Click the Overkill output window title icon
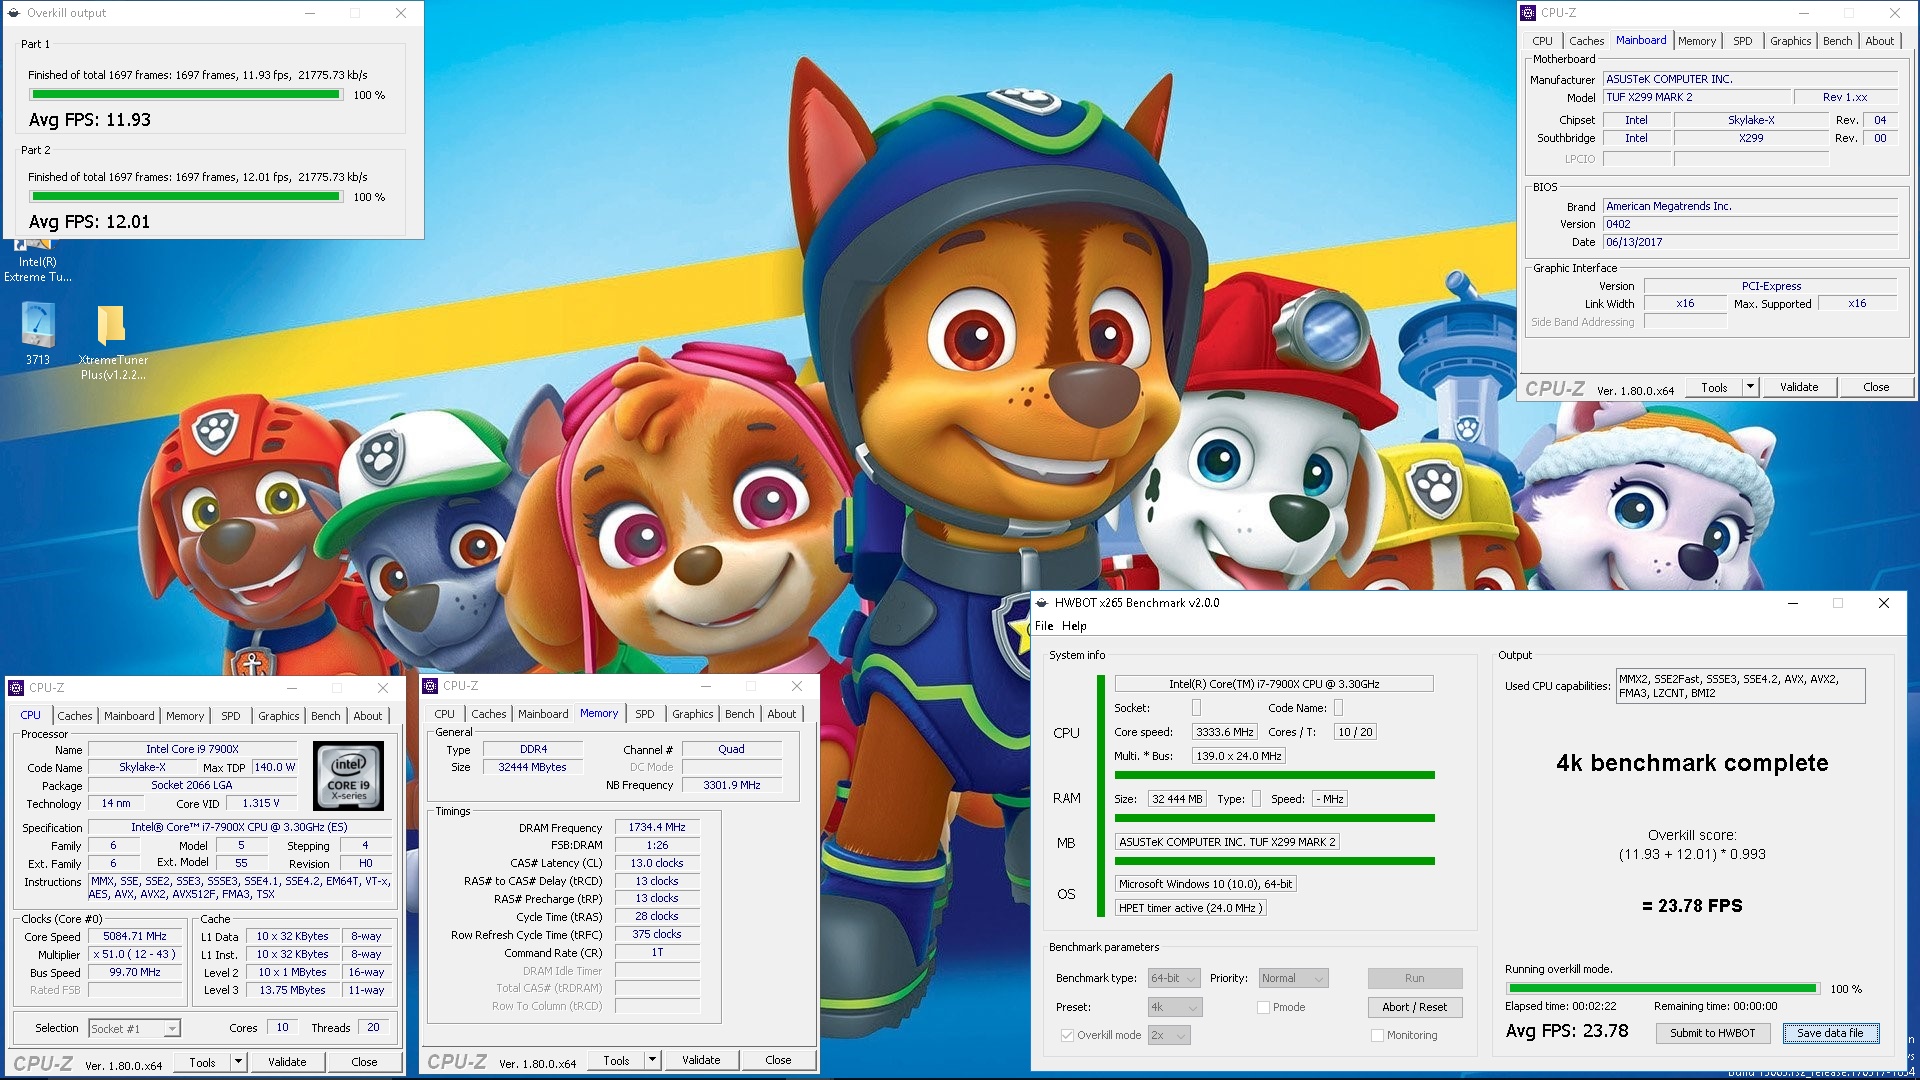Screen dimensions: 1920x1080 [x=14, y=13]
